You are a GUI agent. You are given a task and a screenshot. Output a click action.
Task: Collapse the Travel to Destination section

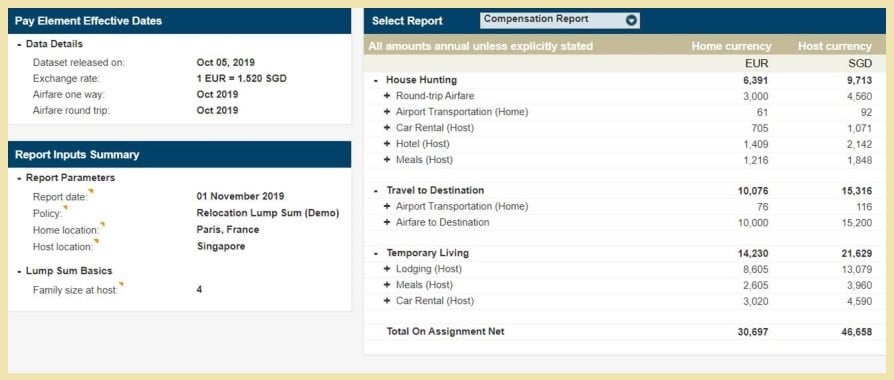tap(376, 191)
